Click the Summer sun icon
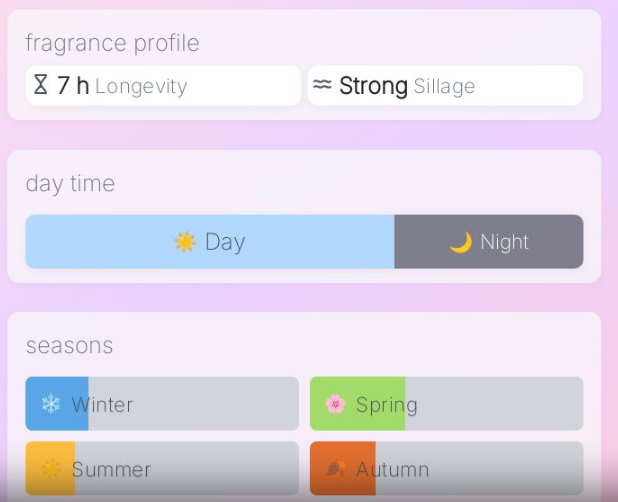Screen dimensions: 618x502 tap(50, 469)
